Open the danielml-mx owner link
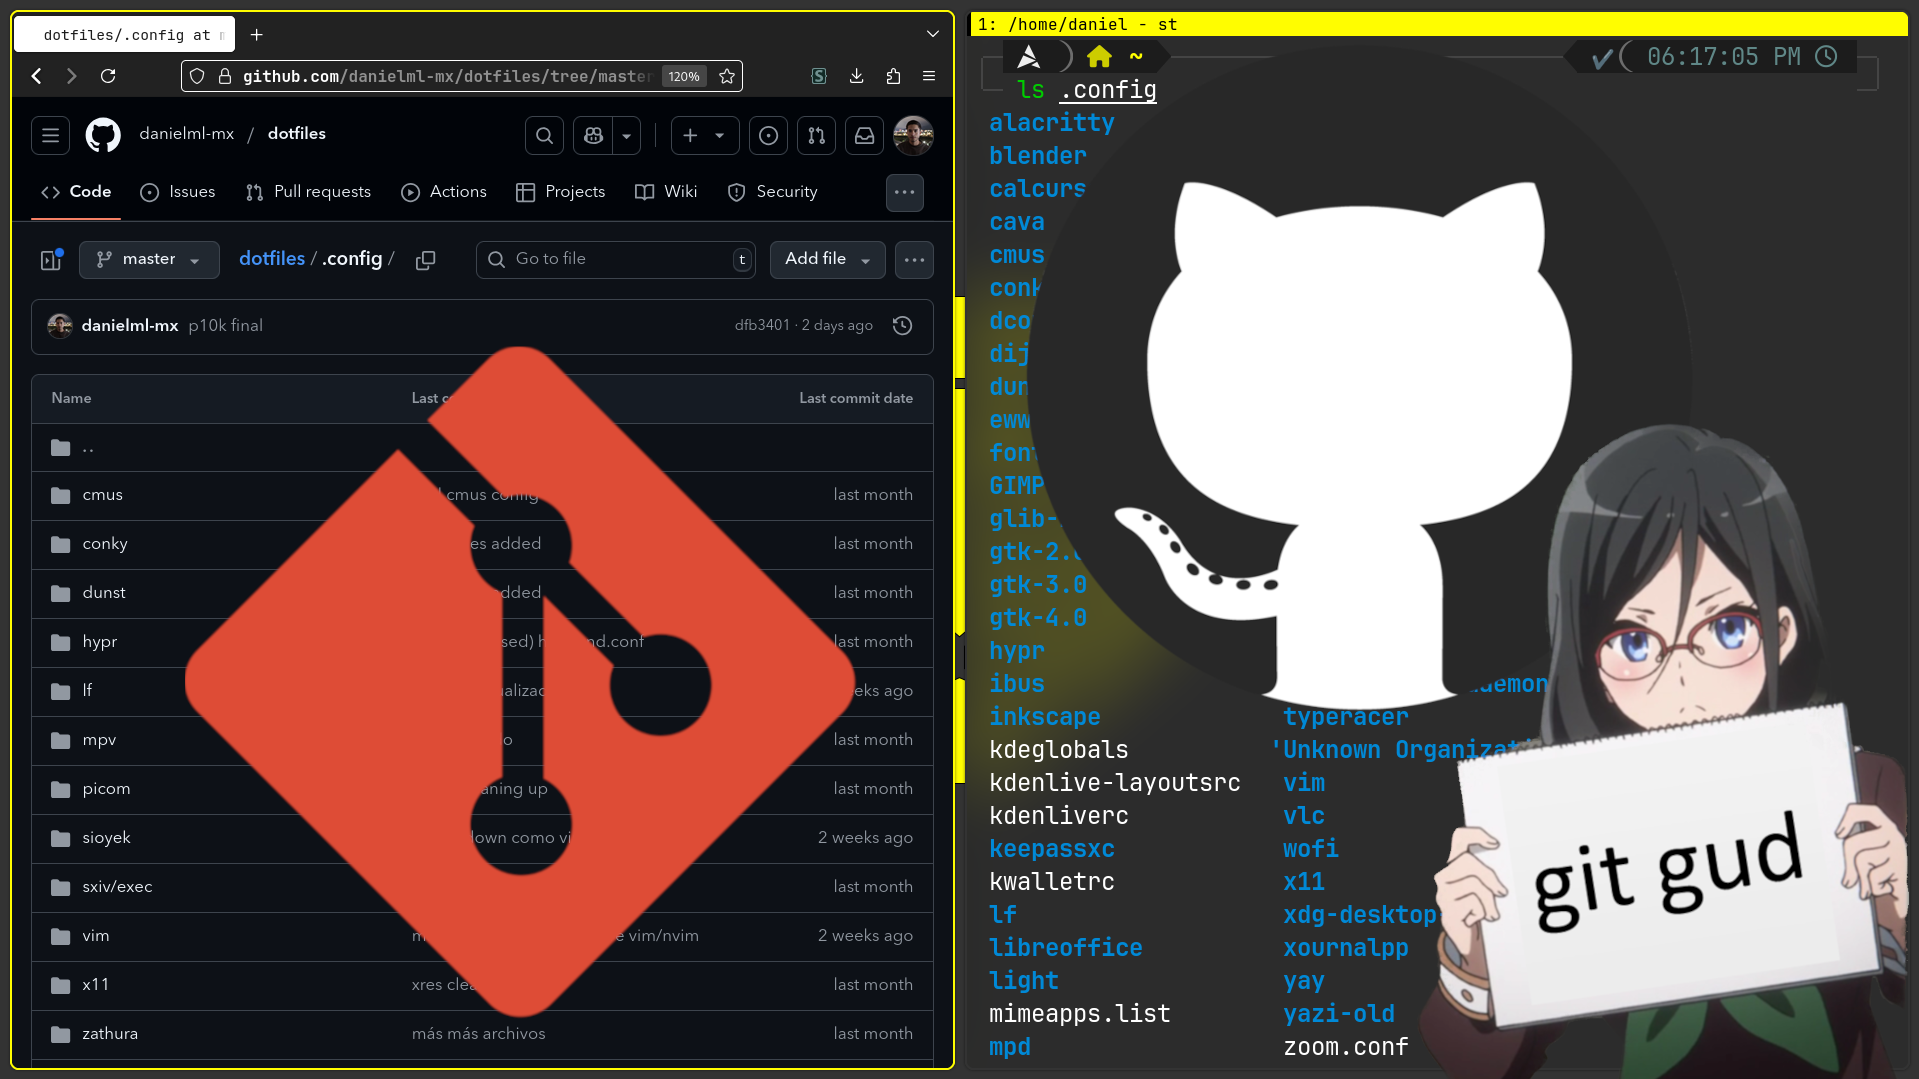This screenshot has width=1919, height=1079. 187,134
